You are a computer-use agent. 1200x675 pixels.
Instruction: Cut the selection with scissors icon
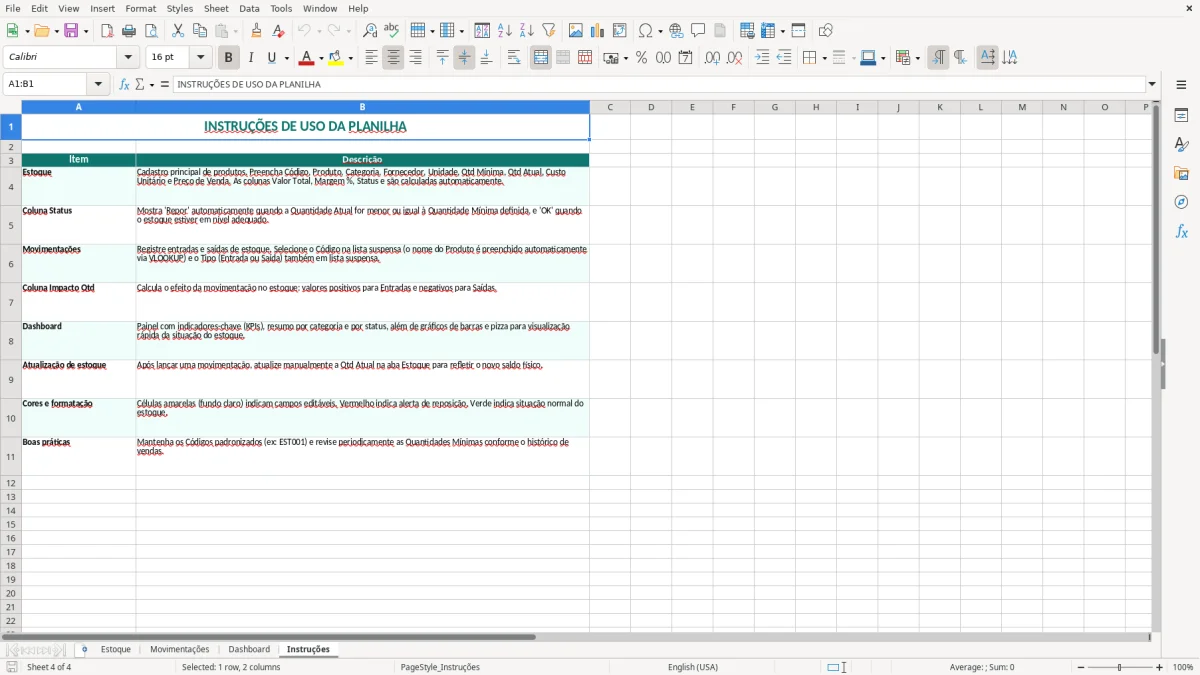click(x=178, y=31)
